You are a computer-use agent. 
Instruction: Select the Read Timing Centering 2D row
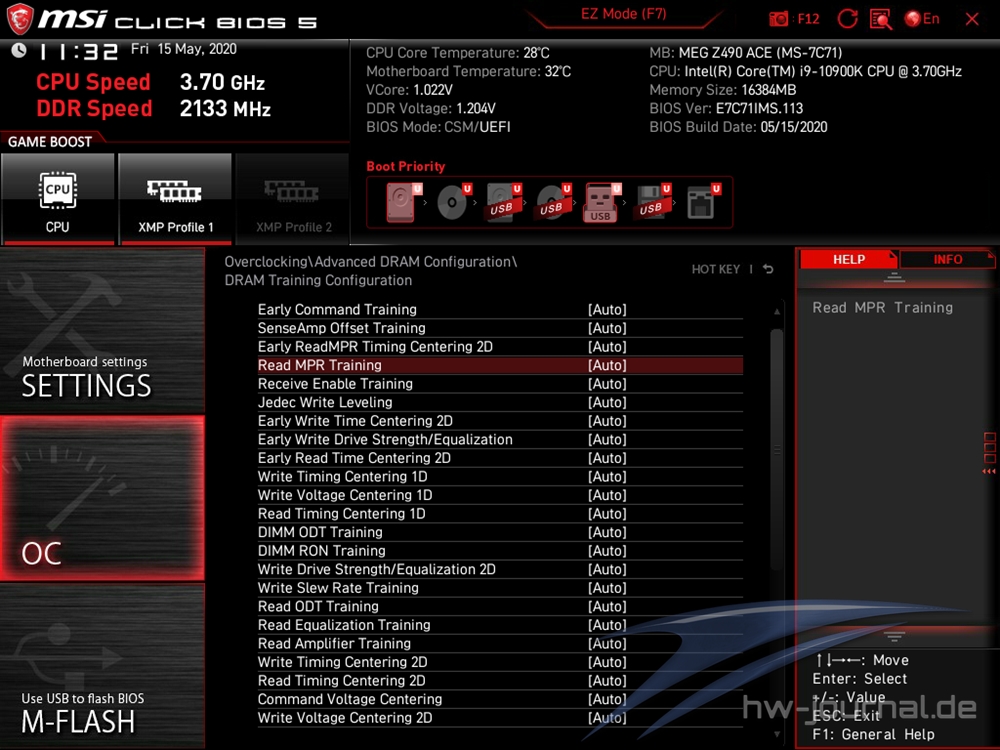(x=500, y=680)
